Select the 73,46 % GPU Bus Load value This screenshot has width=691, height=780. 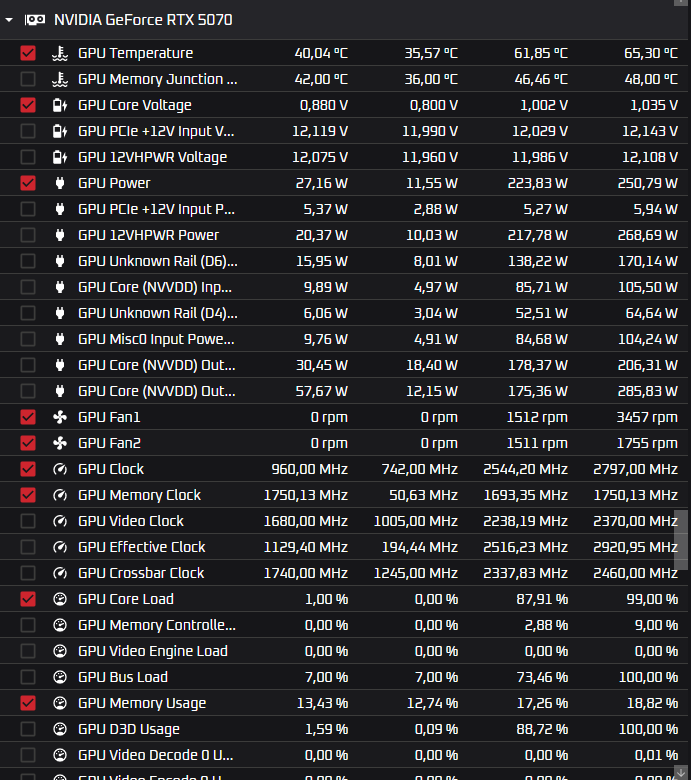click(542, 677)
